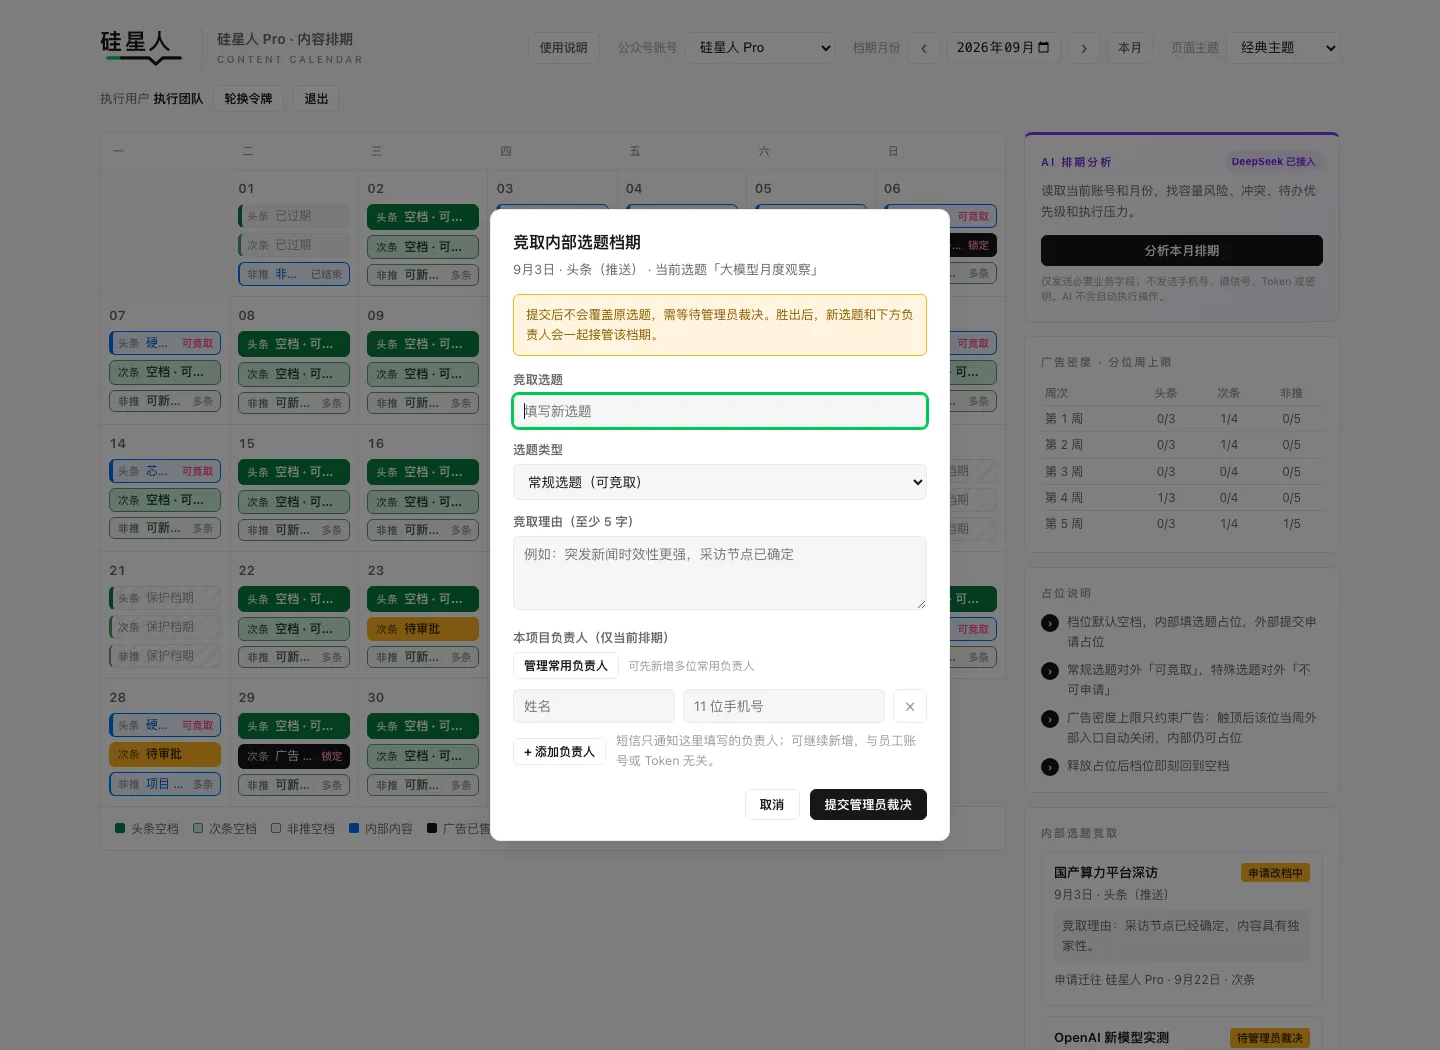Image resolution: width=1440 pixels, height=1050 pixels.
Task: Click 分析本月排期 button
Action: (1182, 250)
